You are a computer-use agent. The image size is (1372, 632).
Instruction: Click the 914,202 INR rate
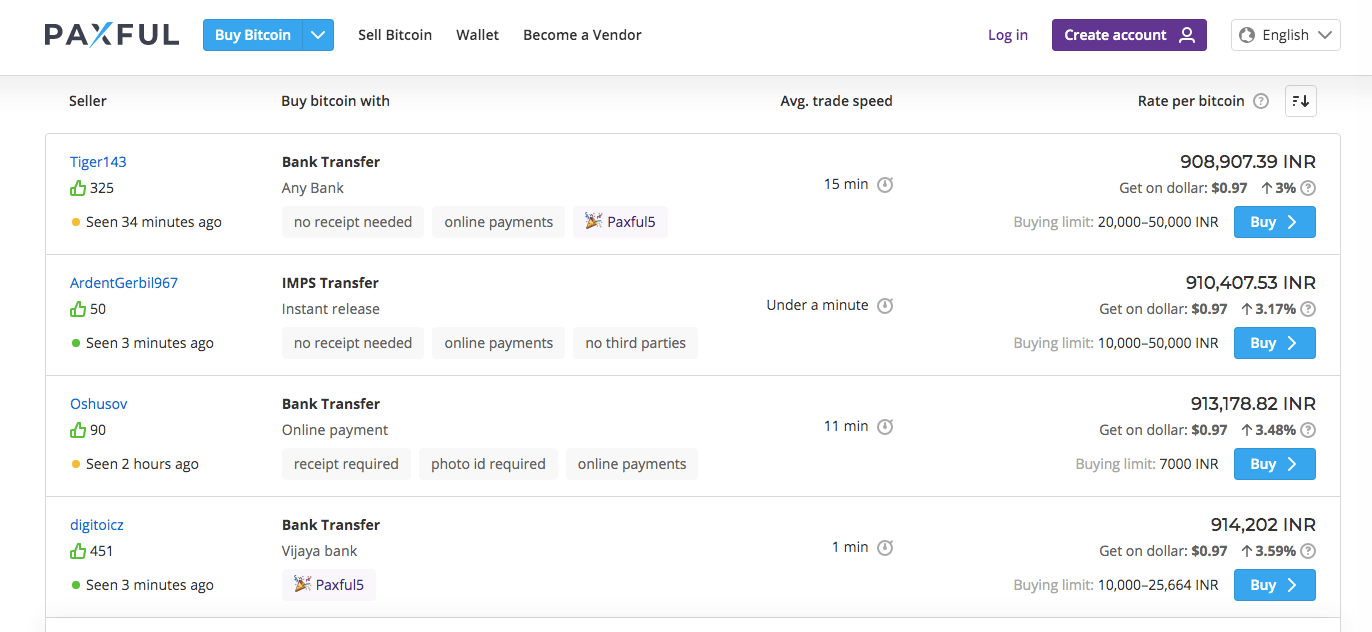(x=1263, y=525)
